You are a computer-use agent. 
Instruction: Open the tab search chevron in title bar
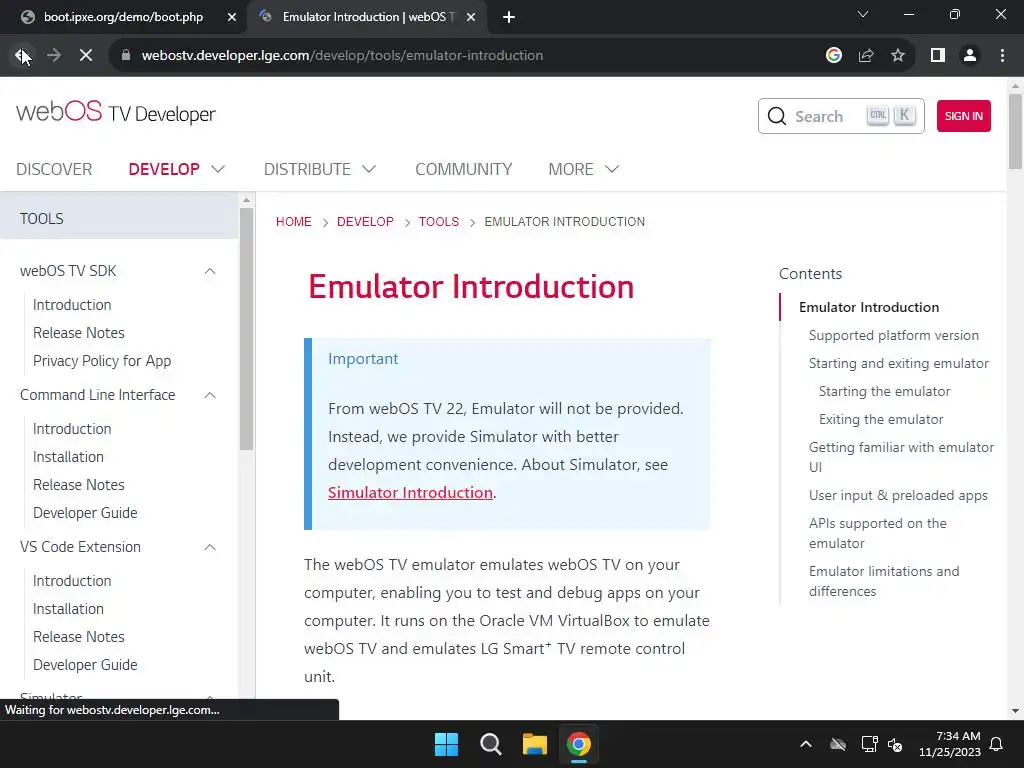863,14
